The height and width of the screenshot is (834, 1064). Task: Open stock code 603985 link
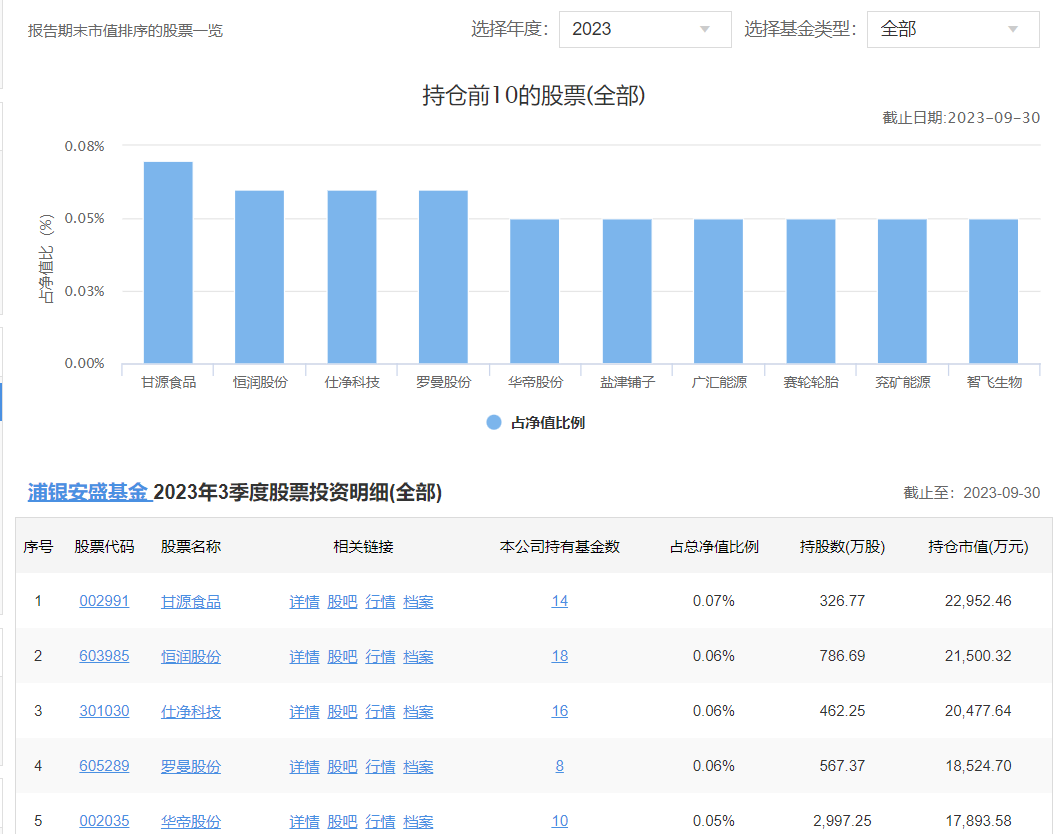pyautogui.click(x=104, y=656)
